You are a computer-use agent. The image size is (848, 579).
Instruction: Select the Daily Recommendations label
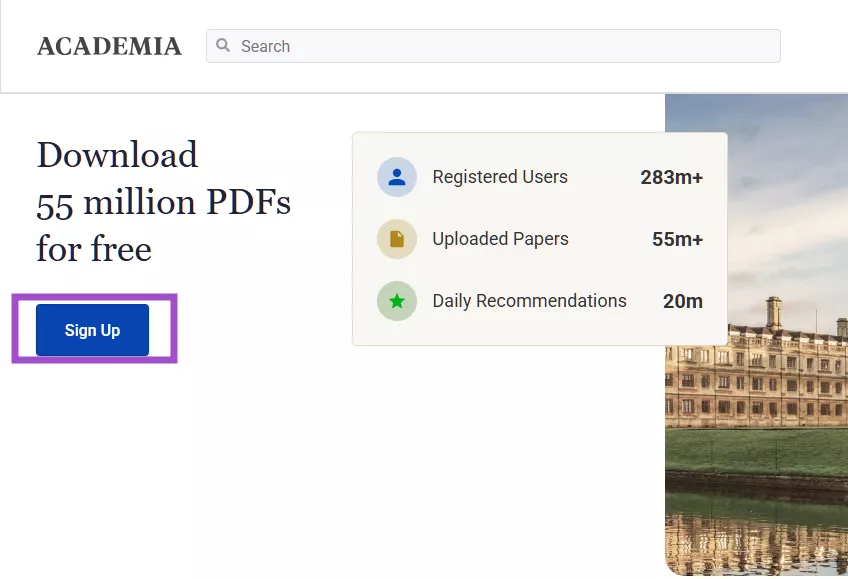(x=529, y=301)
